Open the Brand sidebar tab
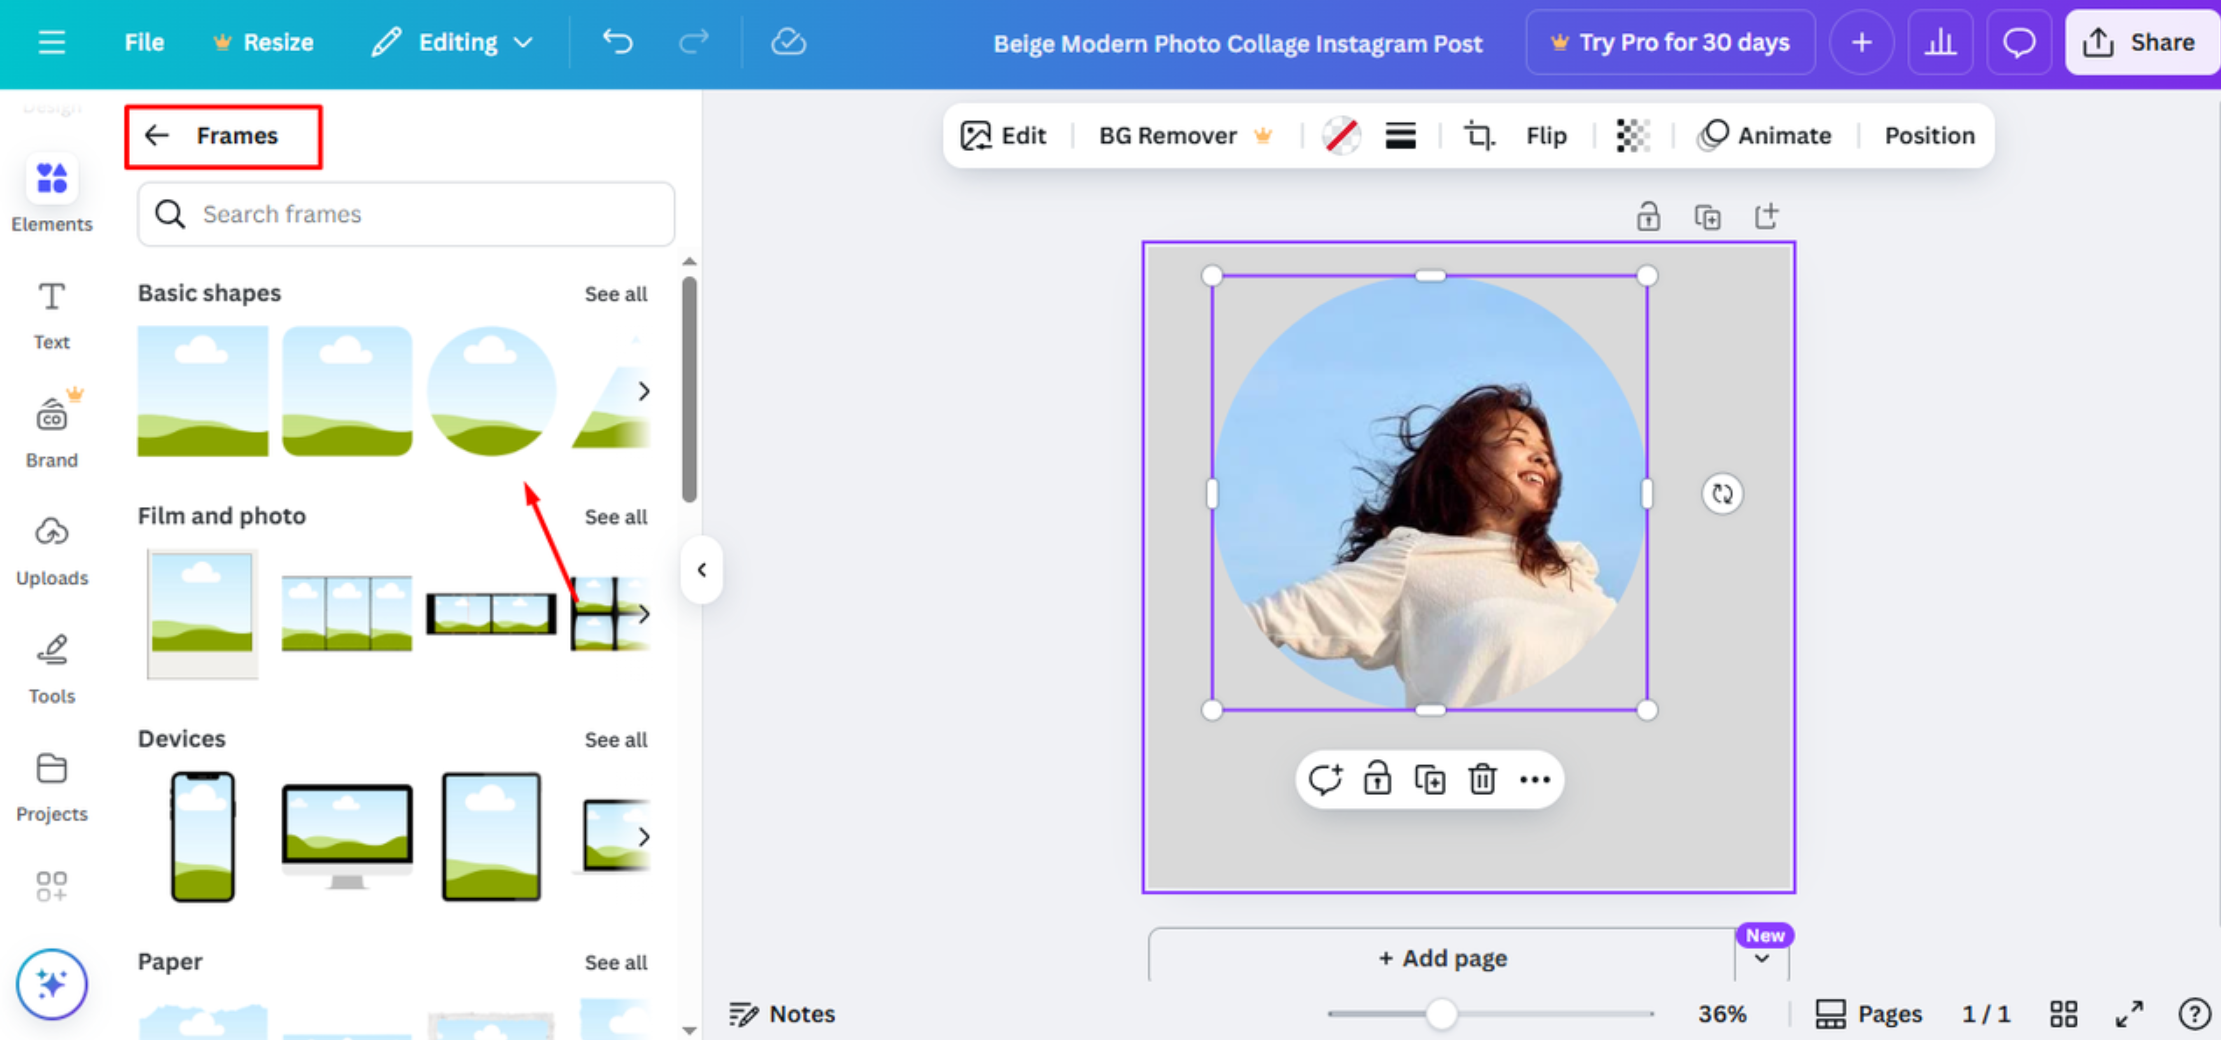The image size is (2221, 1040). coord(51,431)
